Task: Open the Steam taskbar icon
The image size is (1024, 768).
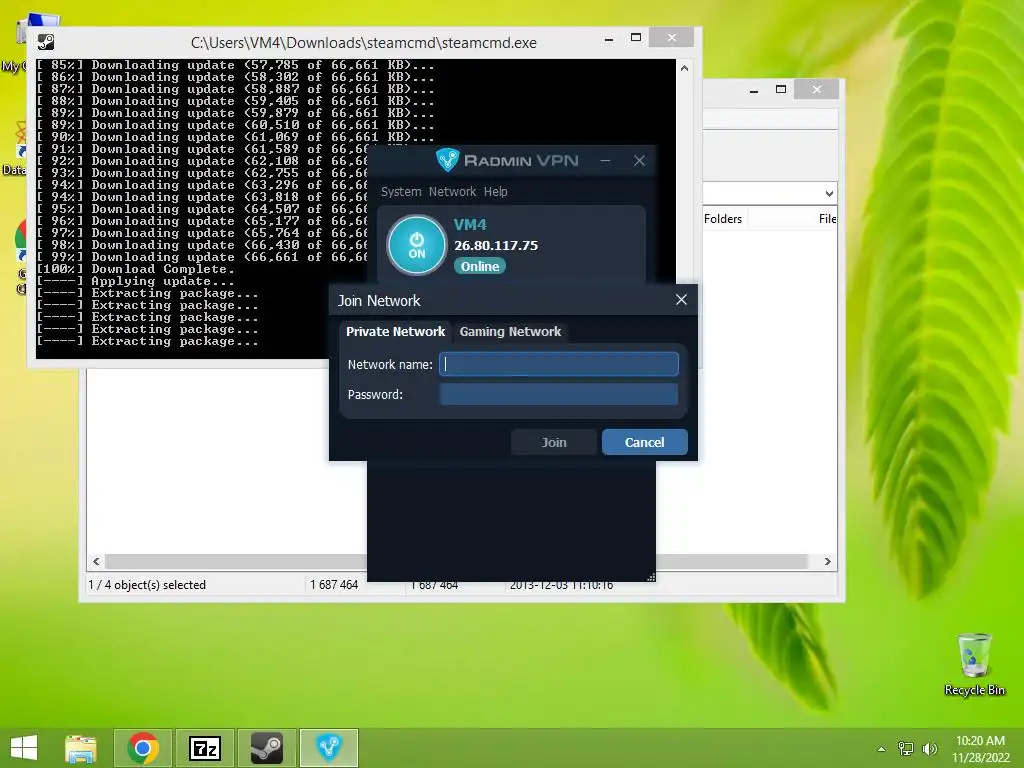Action: 266,748
